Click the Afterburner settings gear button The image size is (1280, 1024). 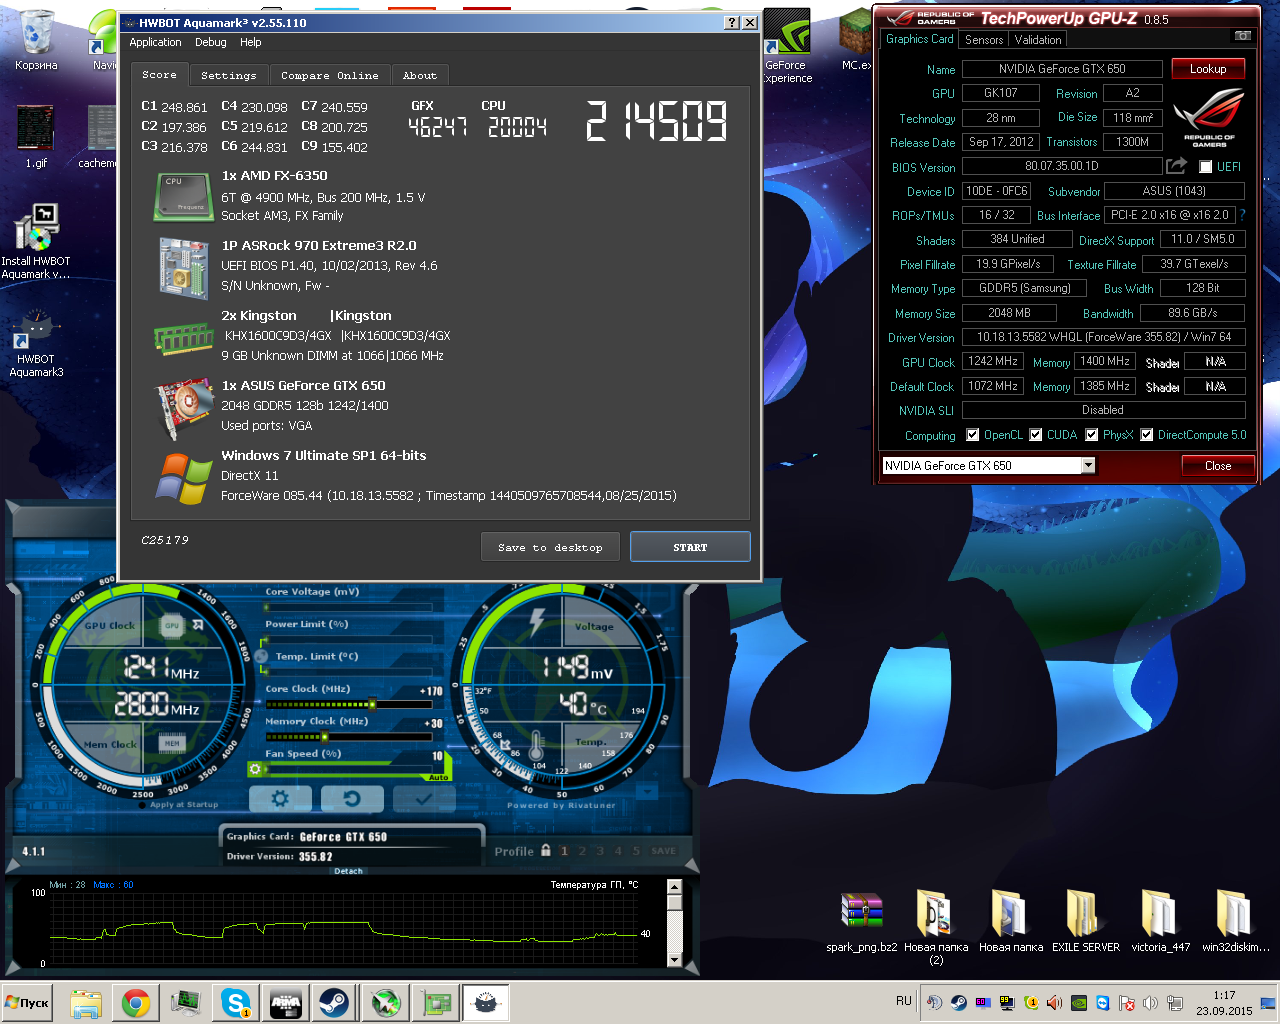279,798
